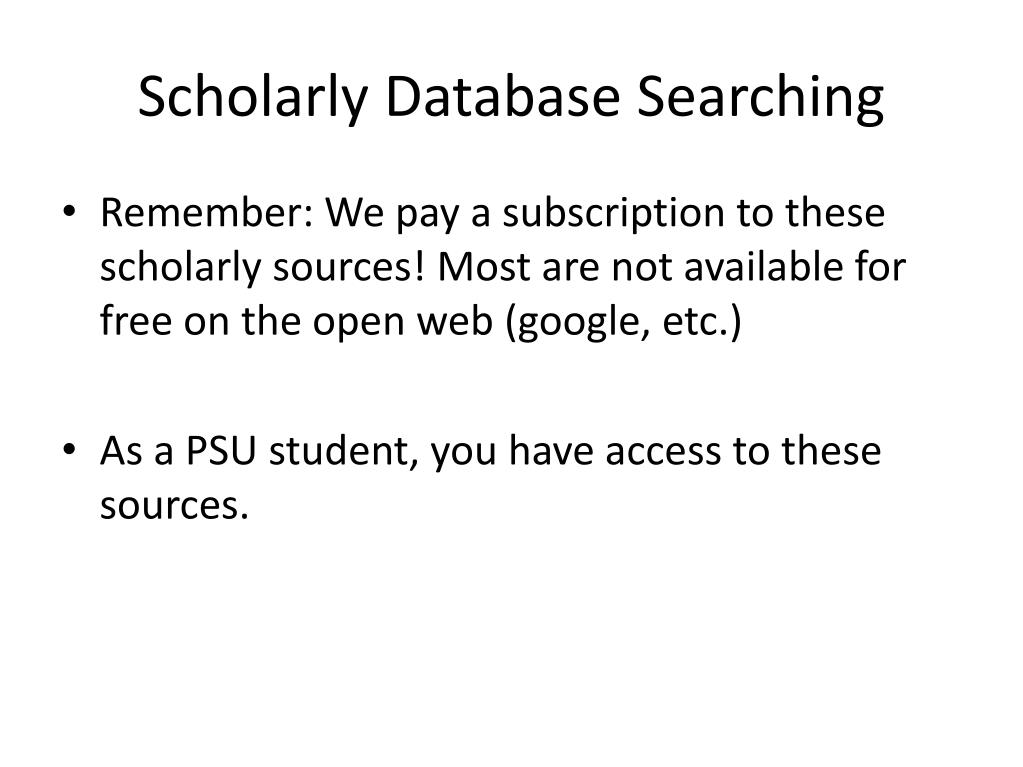Click 'As a' starting second bullet
Image resolution: width=1023 pixels, height=767 pixels.
coord(136,451)
